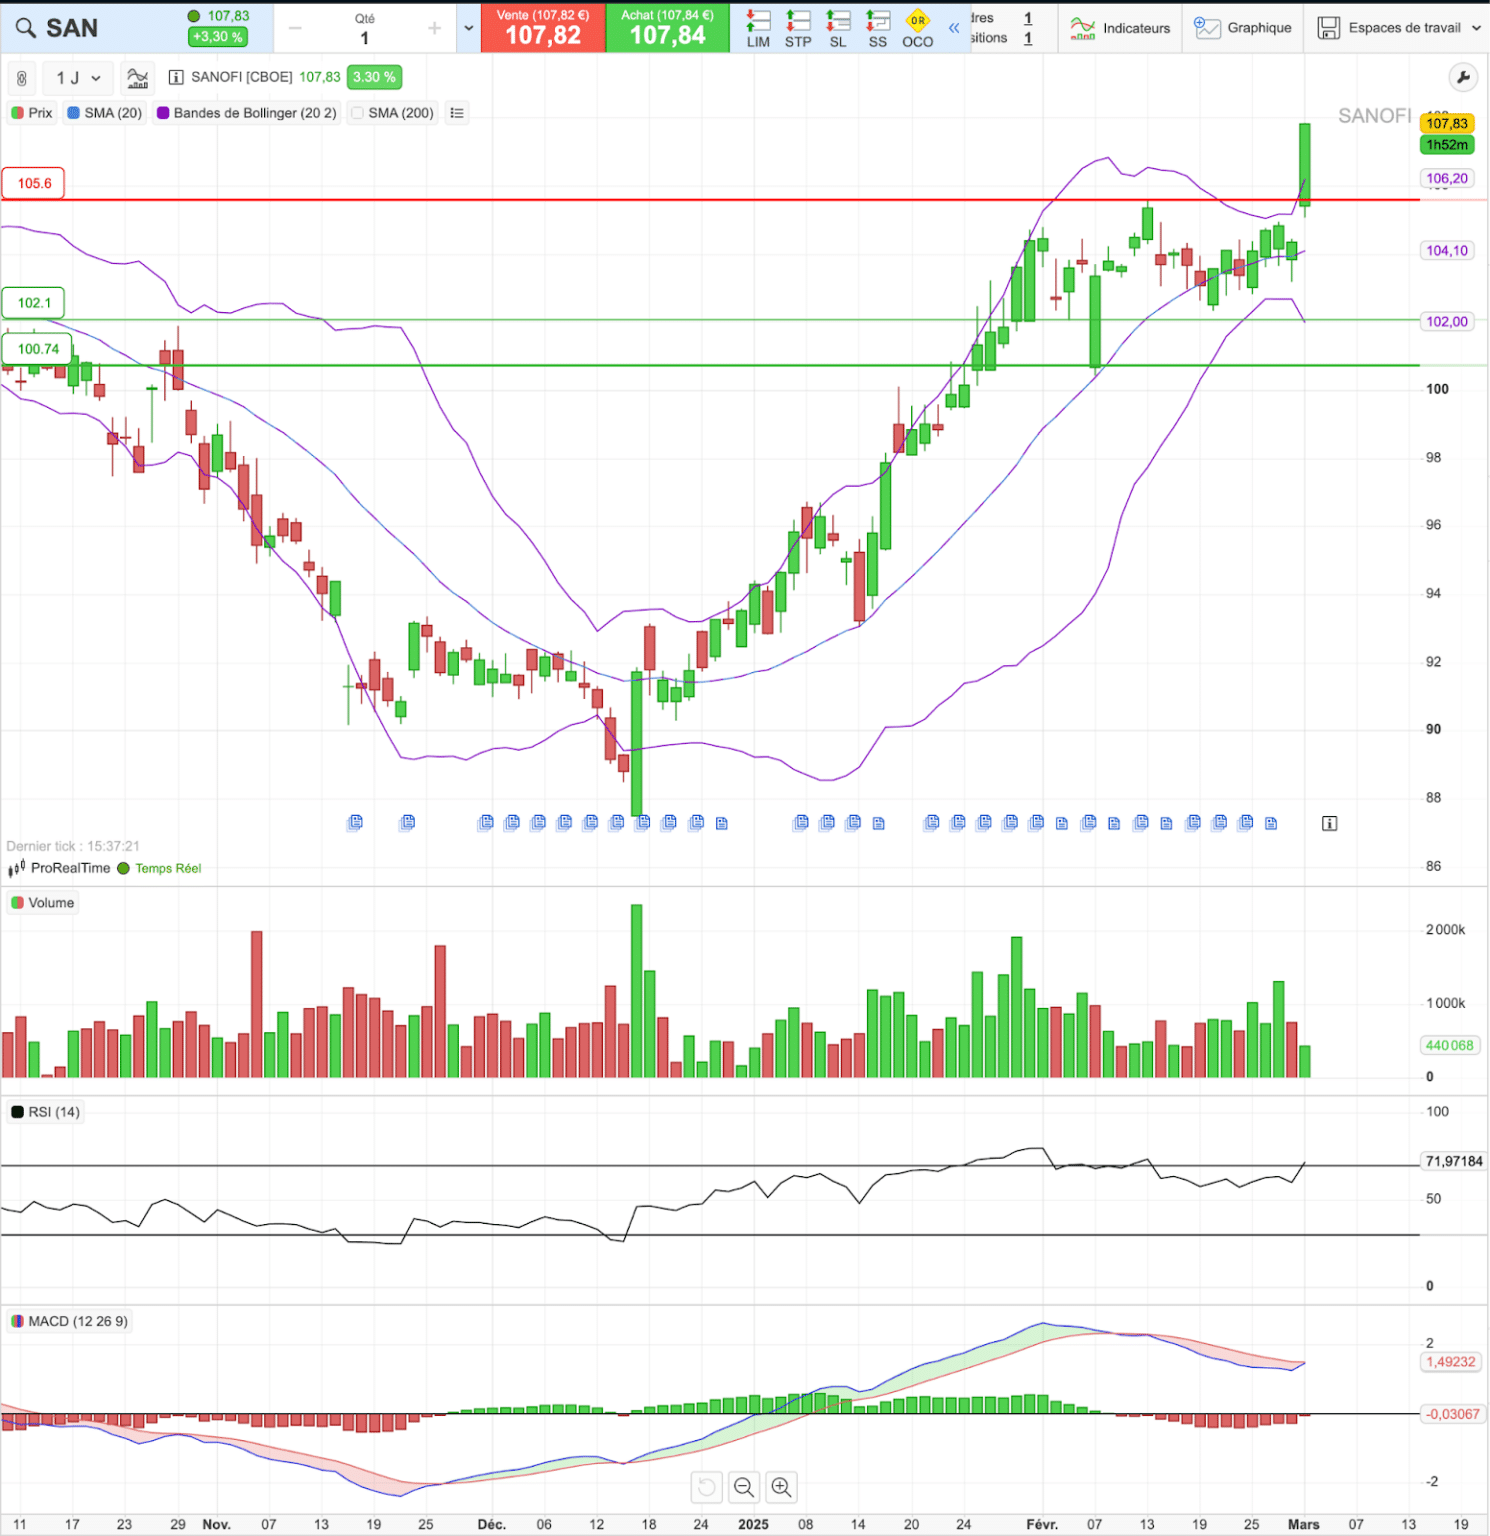Open the Indicateurs menu
1490x1536 pixels.
click(x=1120, y=28)
